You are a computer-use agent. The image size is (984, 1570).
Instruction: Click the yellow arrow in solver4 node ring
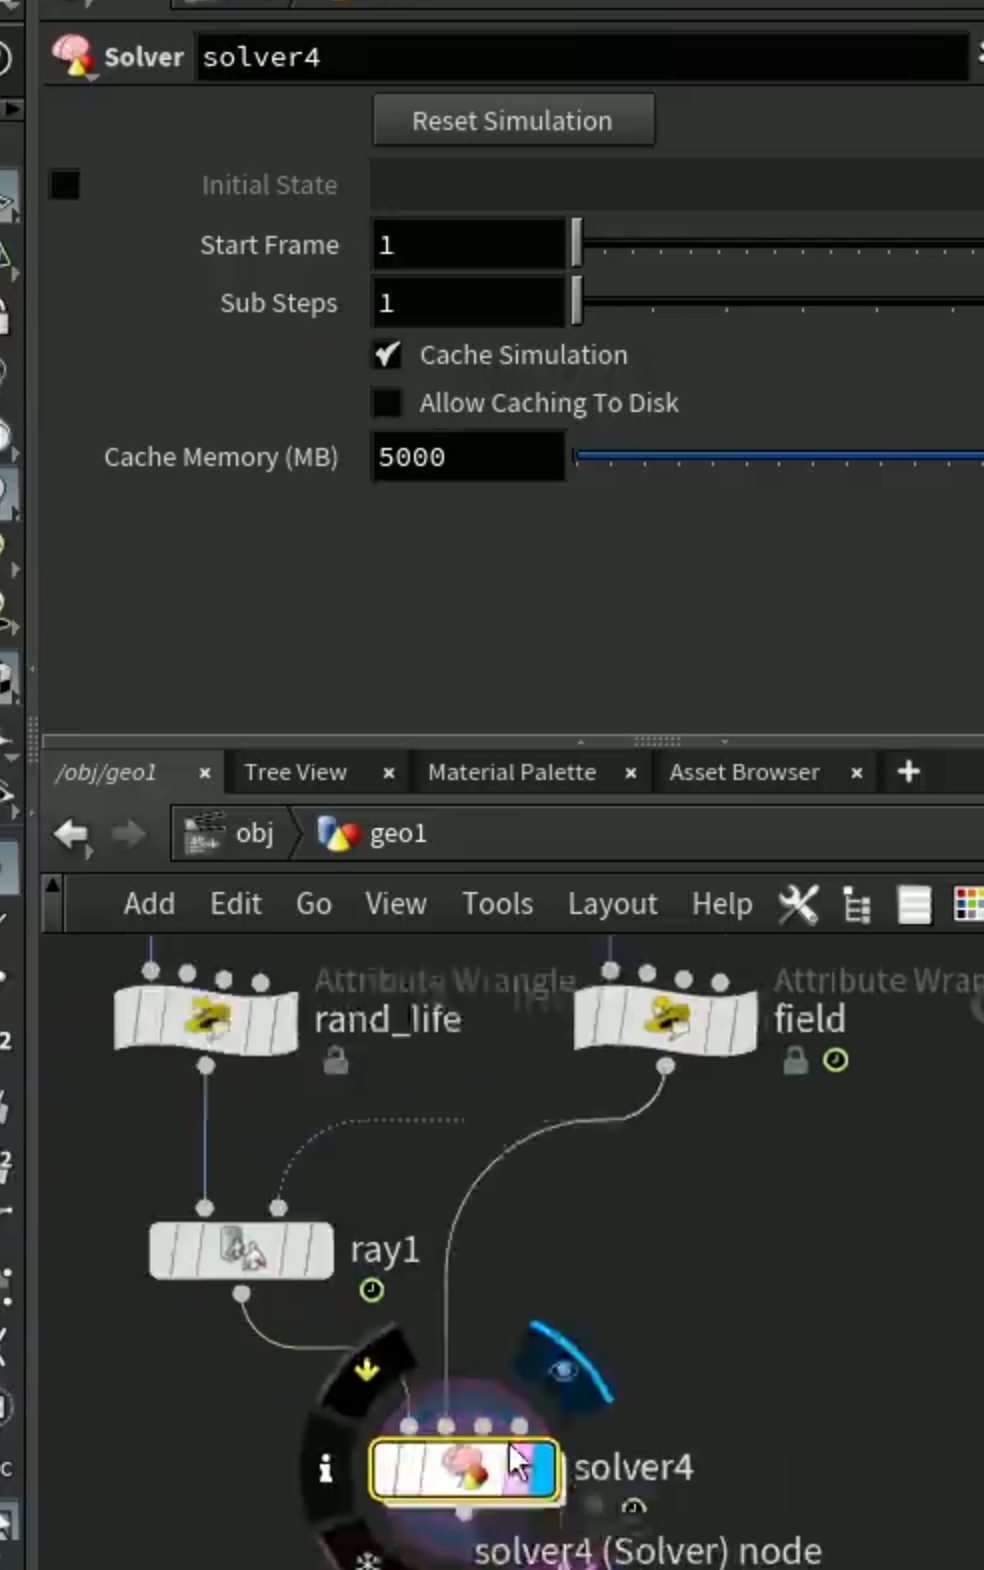click(x=367, y=1369)
